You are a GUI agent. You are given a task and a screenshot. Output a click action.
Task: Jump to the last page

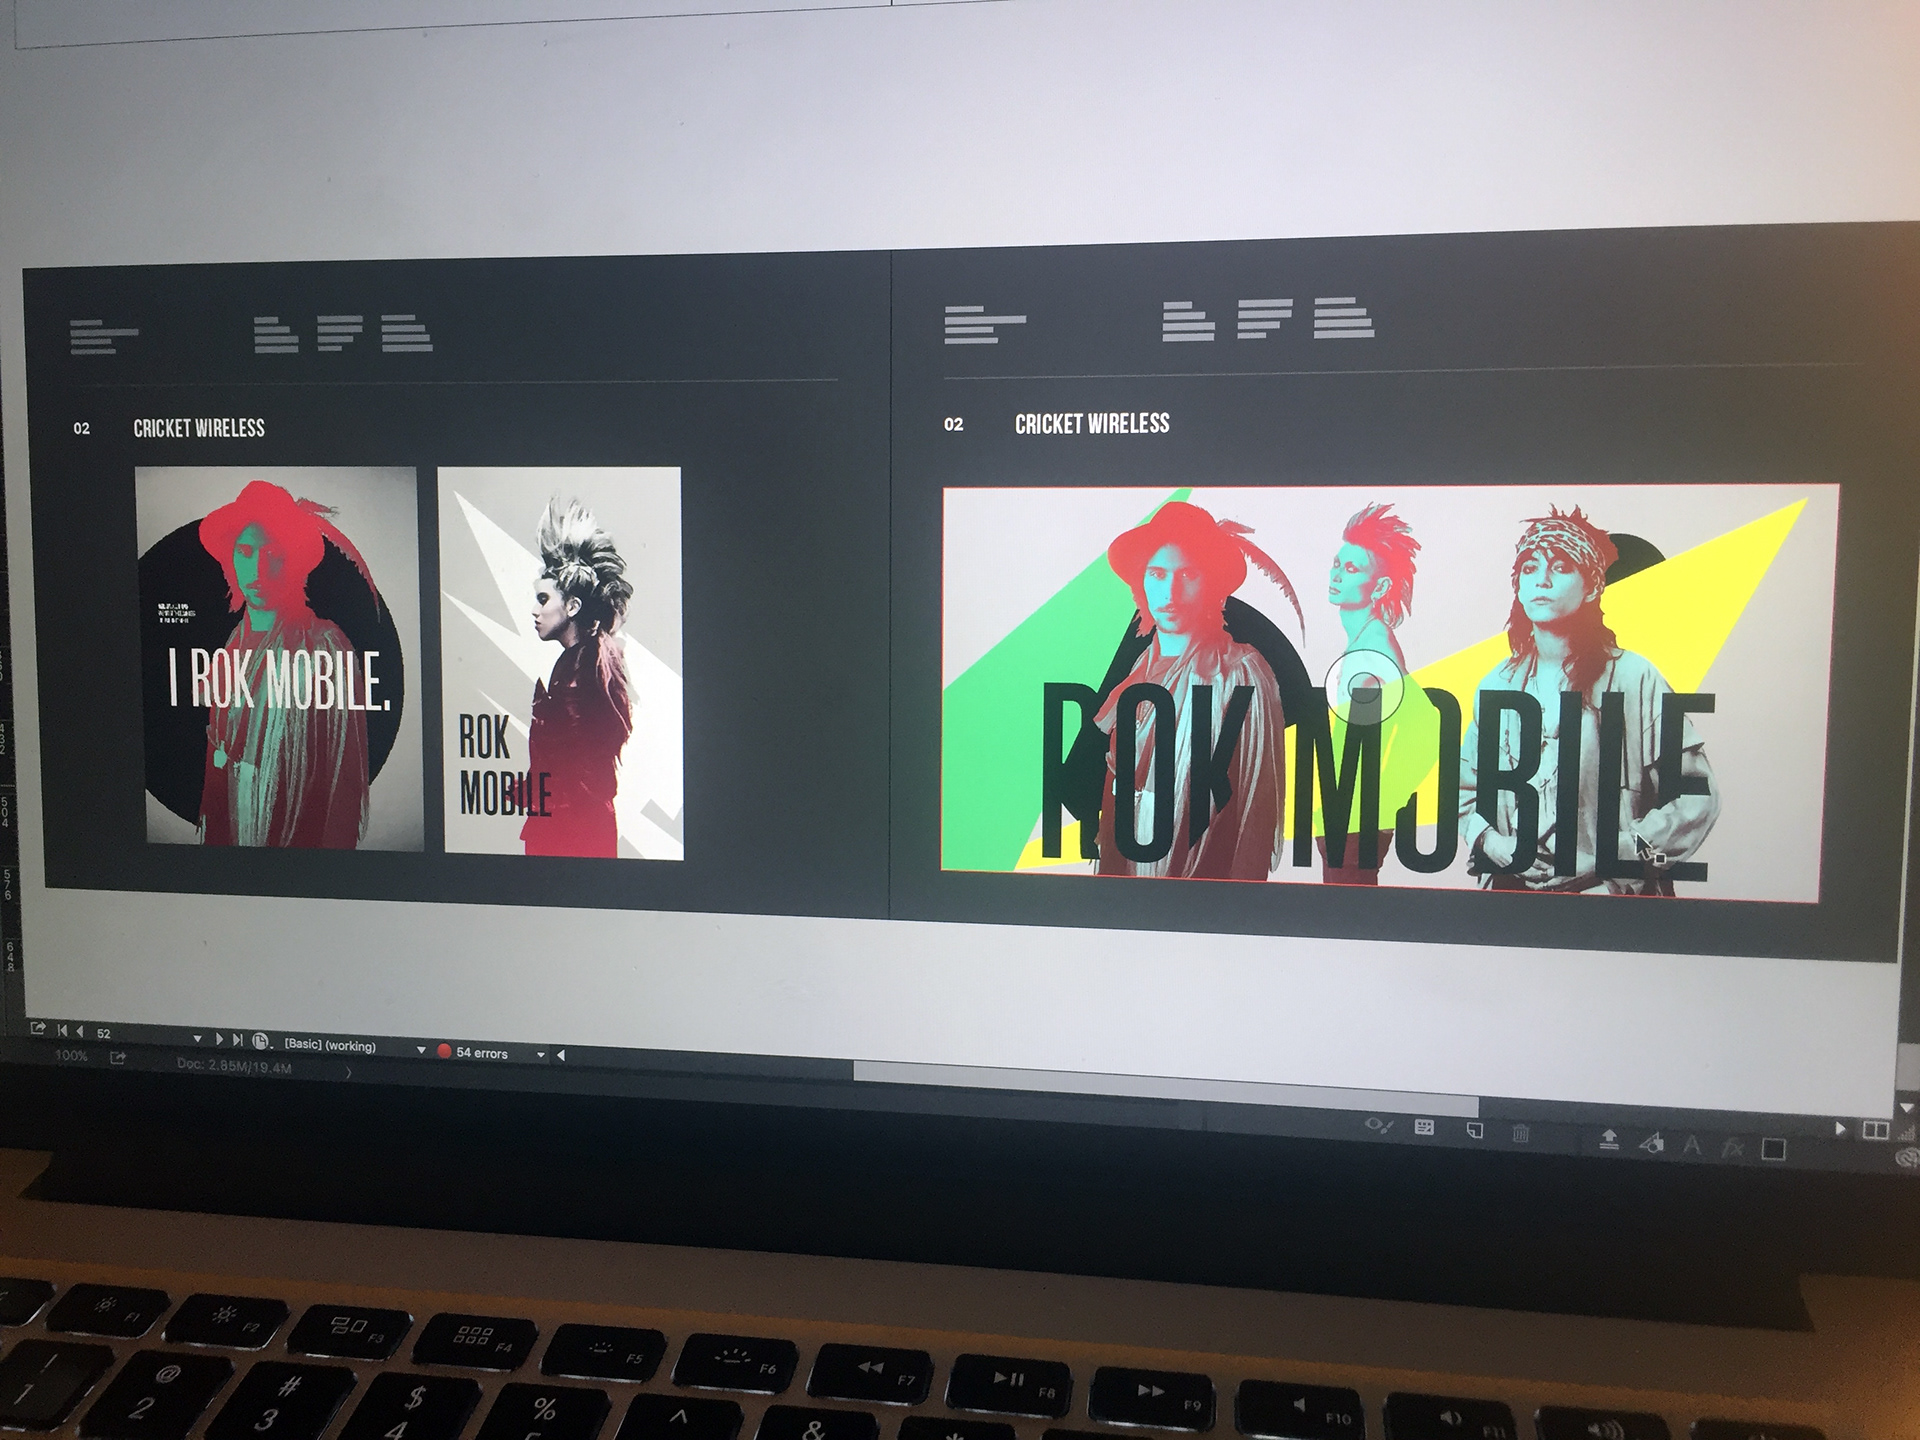pyautogui.click(x=237, y=1040)
